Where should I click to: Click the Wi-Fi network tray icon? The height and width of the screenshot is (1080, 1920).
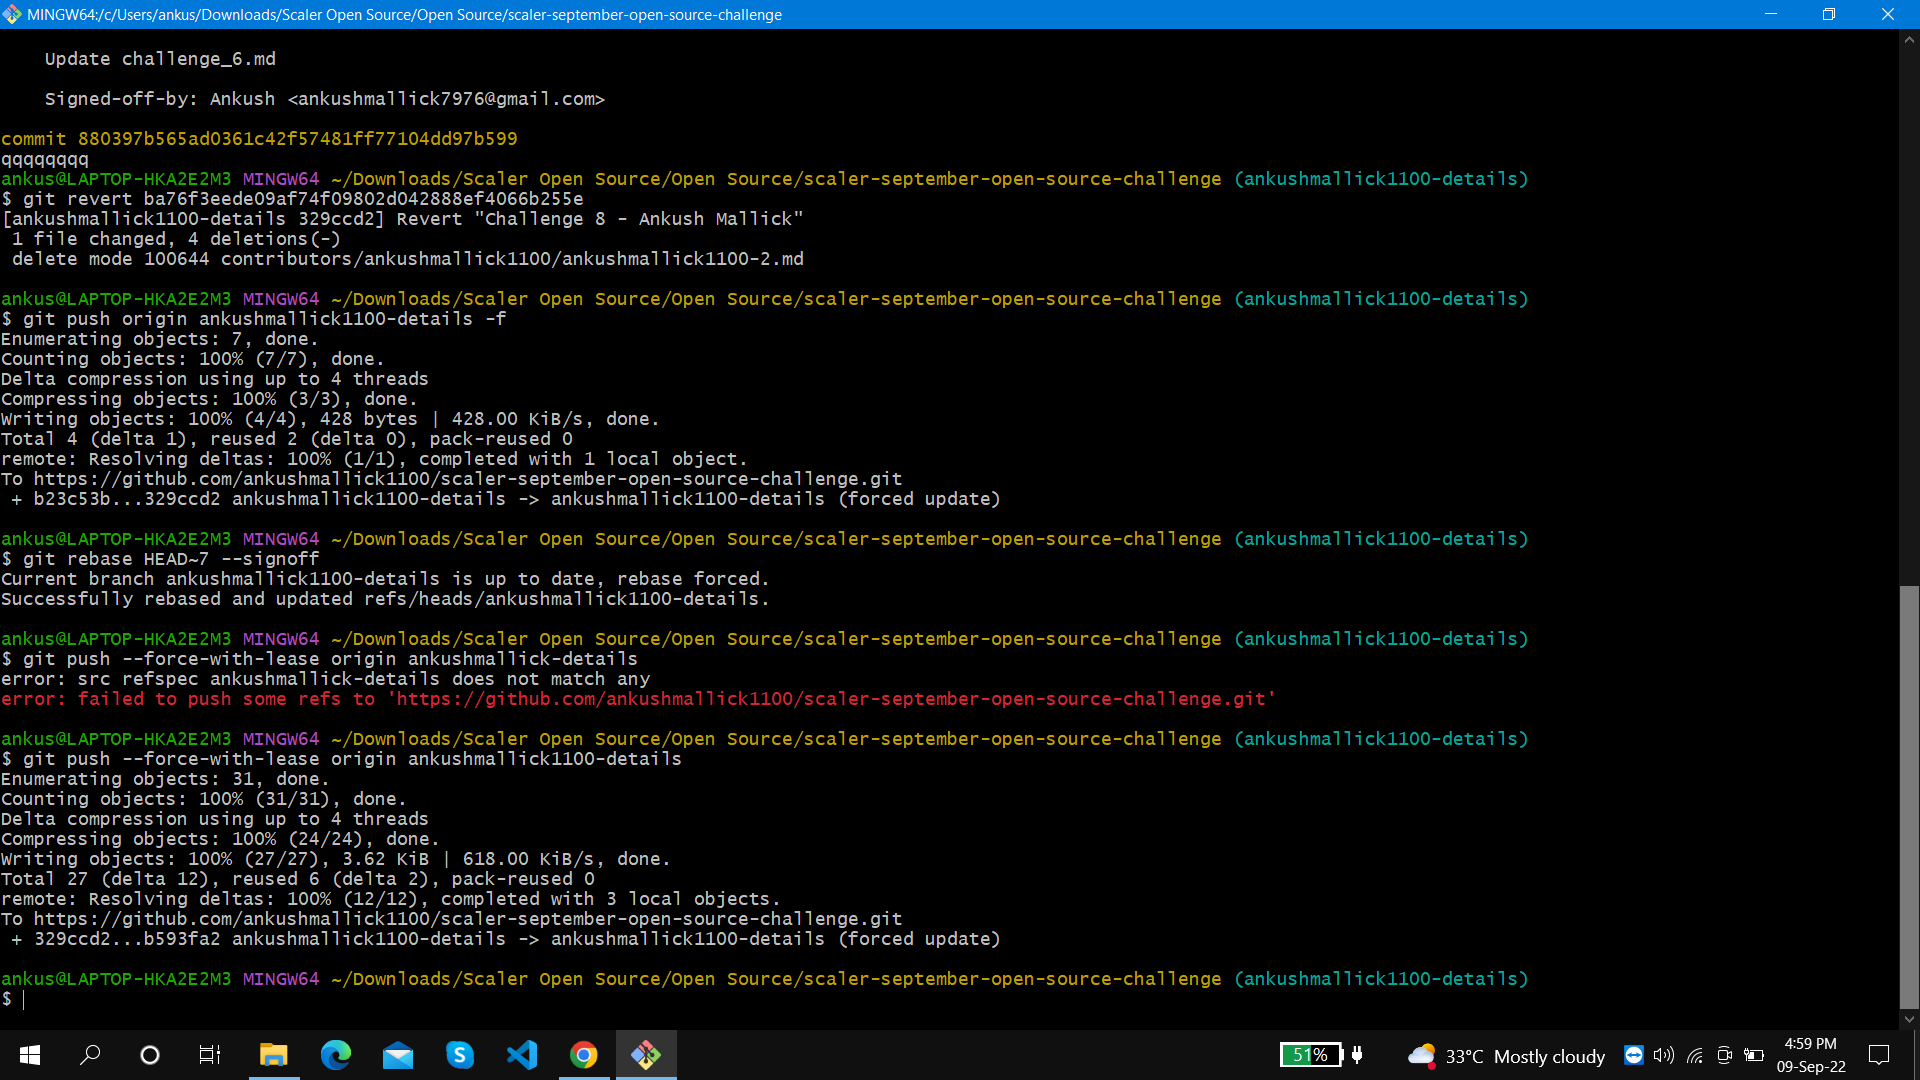(x=1695, y=1054)
